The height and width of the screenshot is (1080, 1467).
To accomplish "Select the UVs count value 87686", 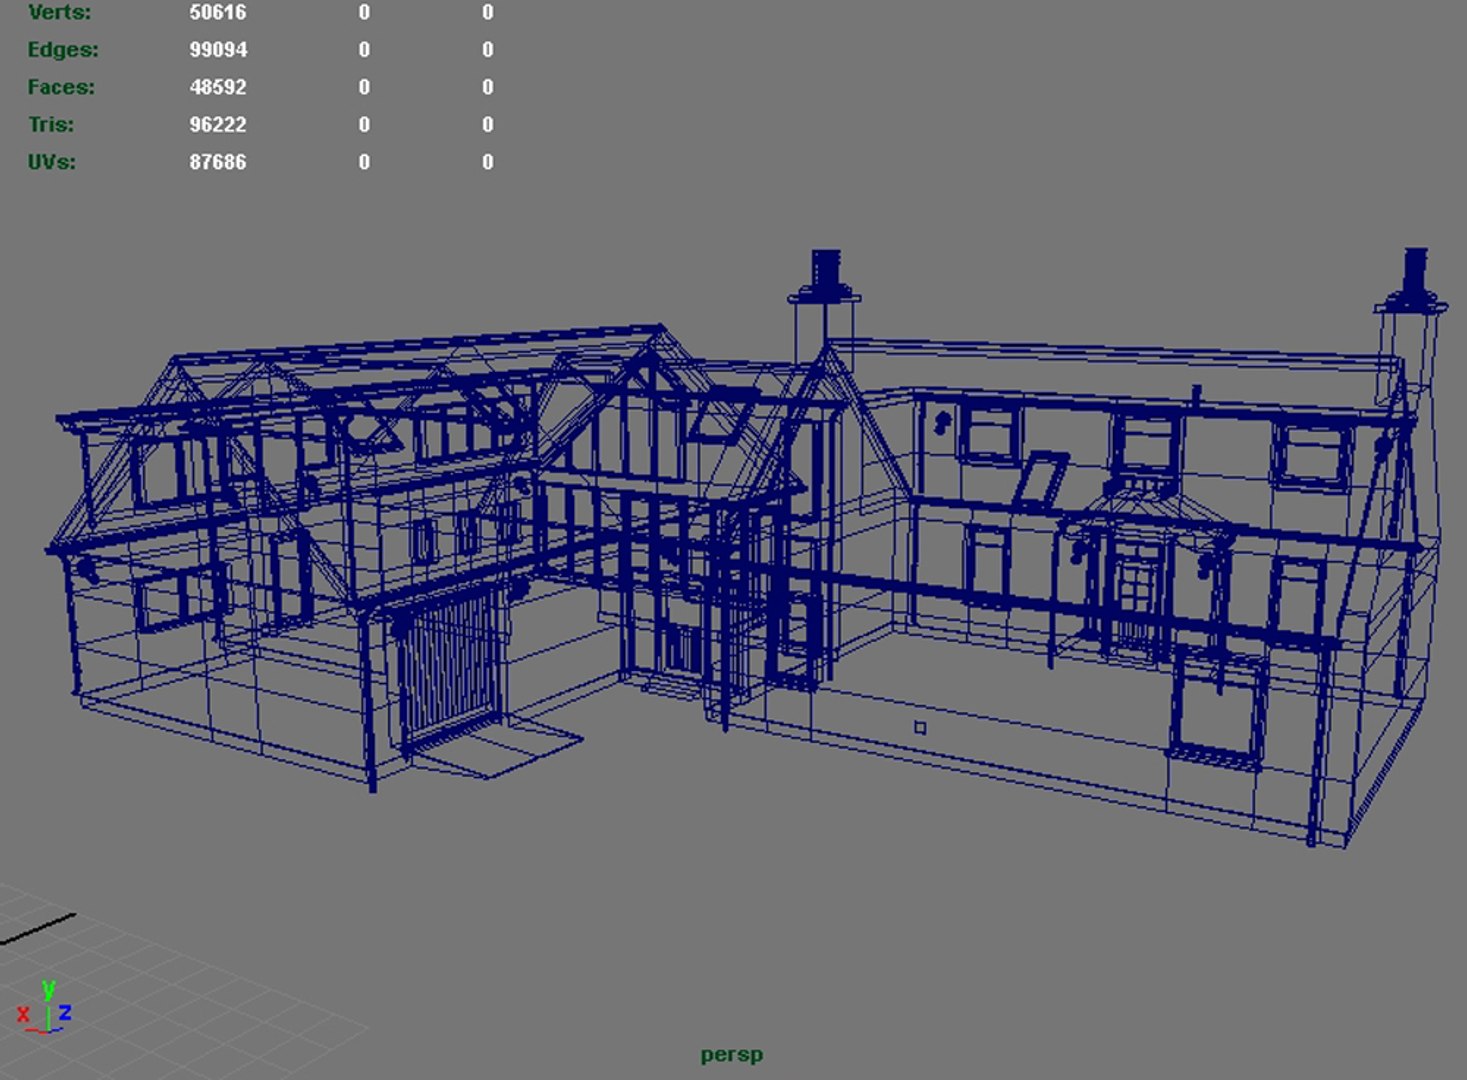I will pyautogui.click(x=218, y=162).
